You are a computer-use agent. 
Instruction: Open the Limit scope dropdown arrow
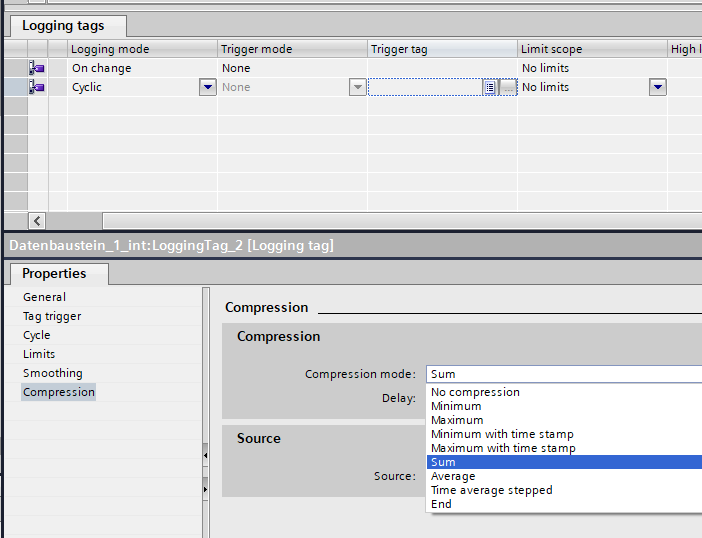click(657, 88)
